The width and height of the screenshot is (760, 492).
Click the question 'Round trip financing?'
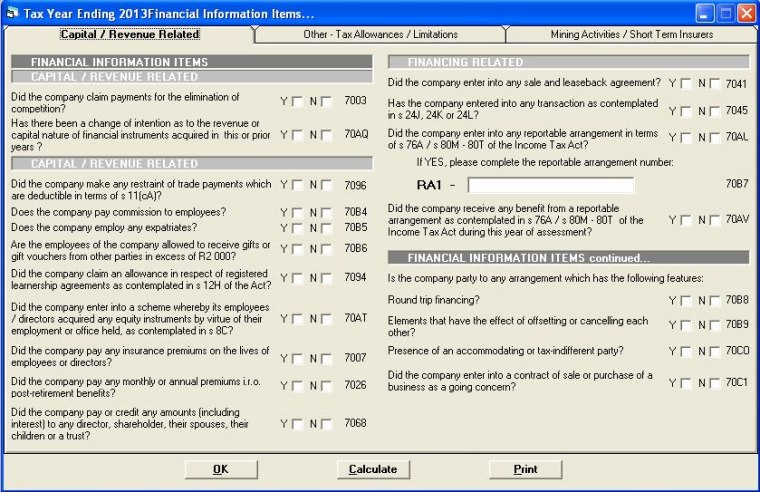tap(433, 300)
